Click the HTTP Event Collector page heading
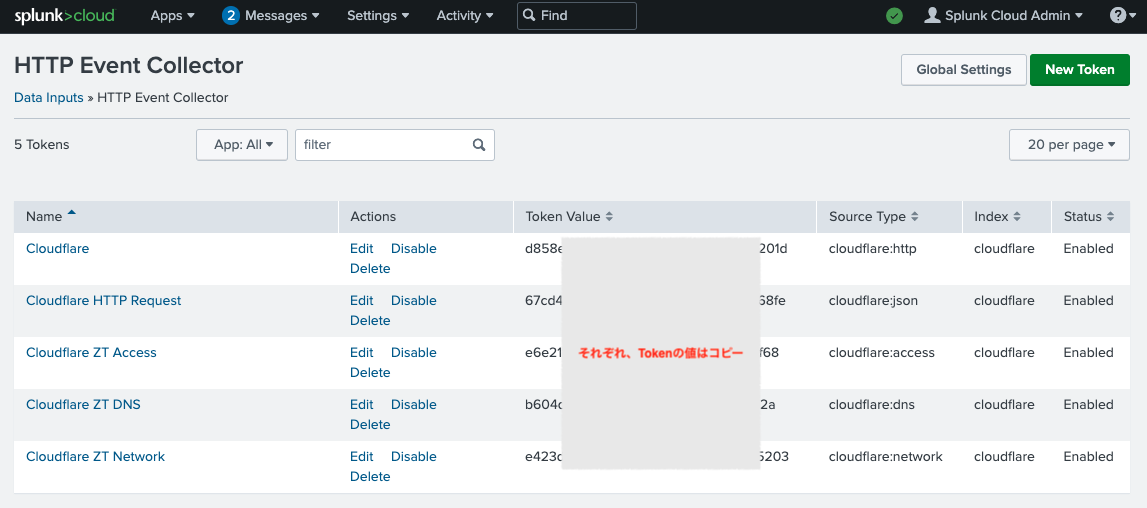The height and width of the screenshot is (508, 1147). pos(129,66)
